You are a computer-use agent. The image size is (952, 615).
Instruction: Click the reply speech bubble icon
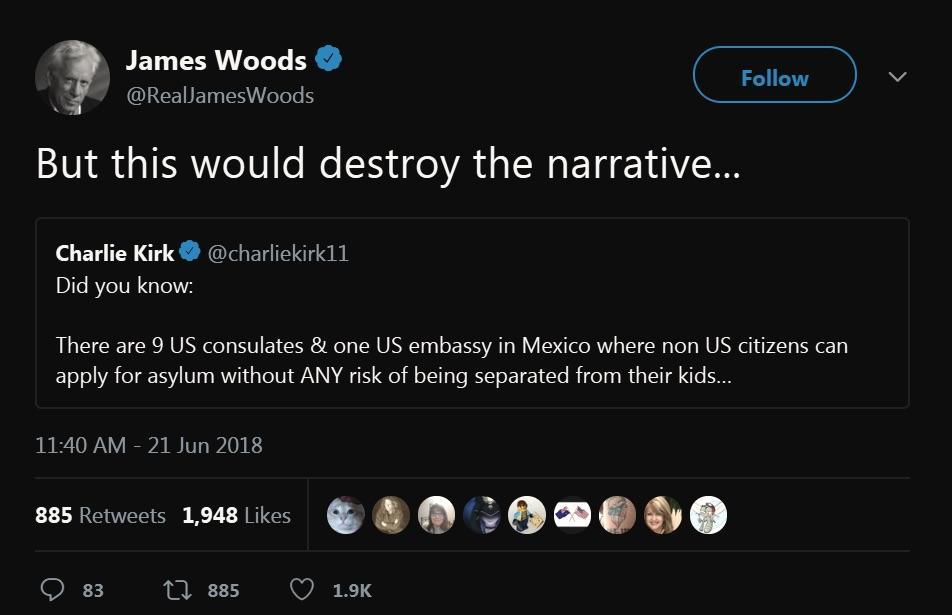[x=52, y=590]
